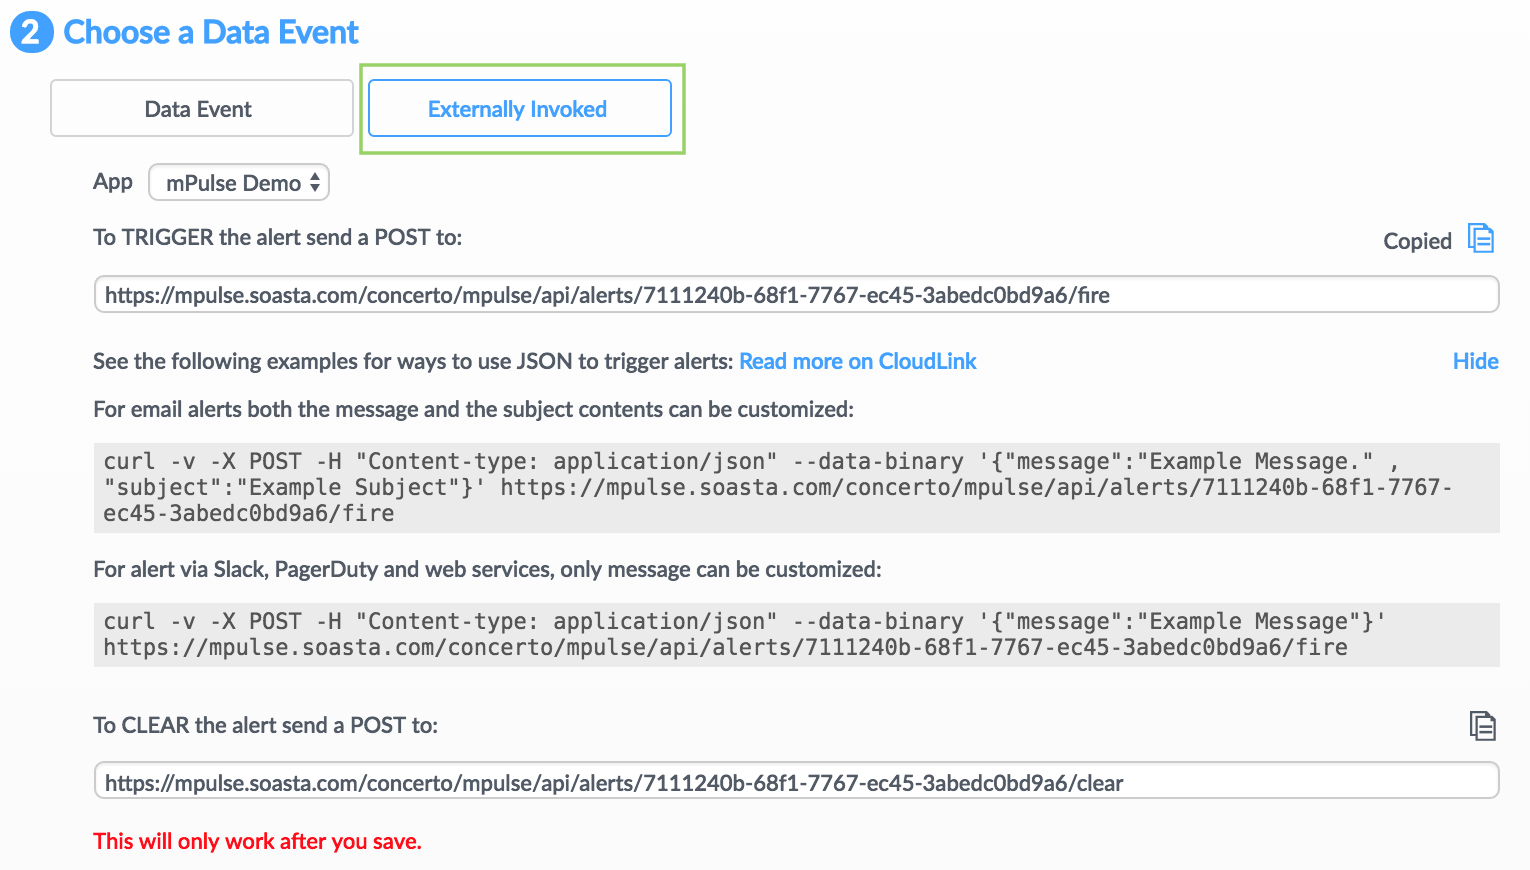Click the 'To CLEAR the alert' label
The image size is (1530, 870).
265,725
